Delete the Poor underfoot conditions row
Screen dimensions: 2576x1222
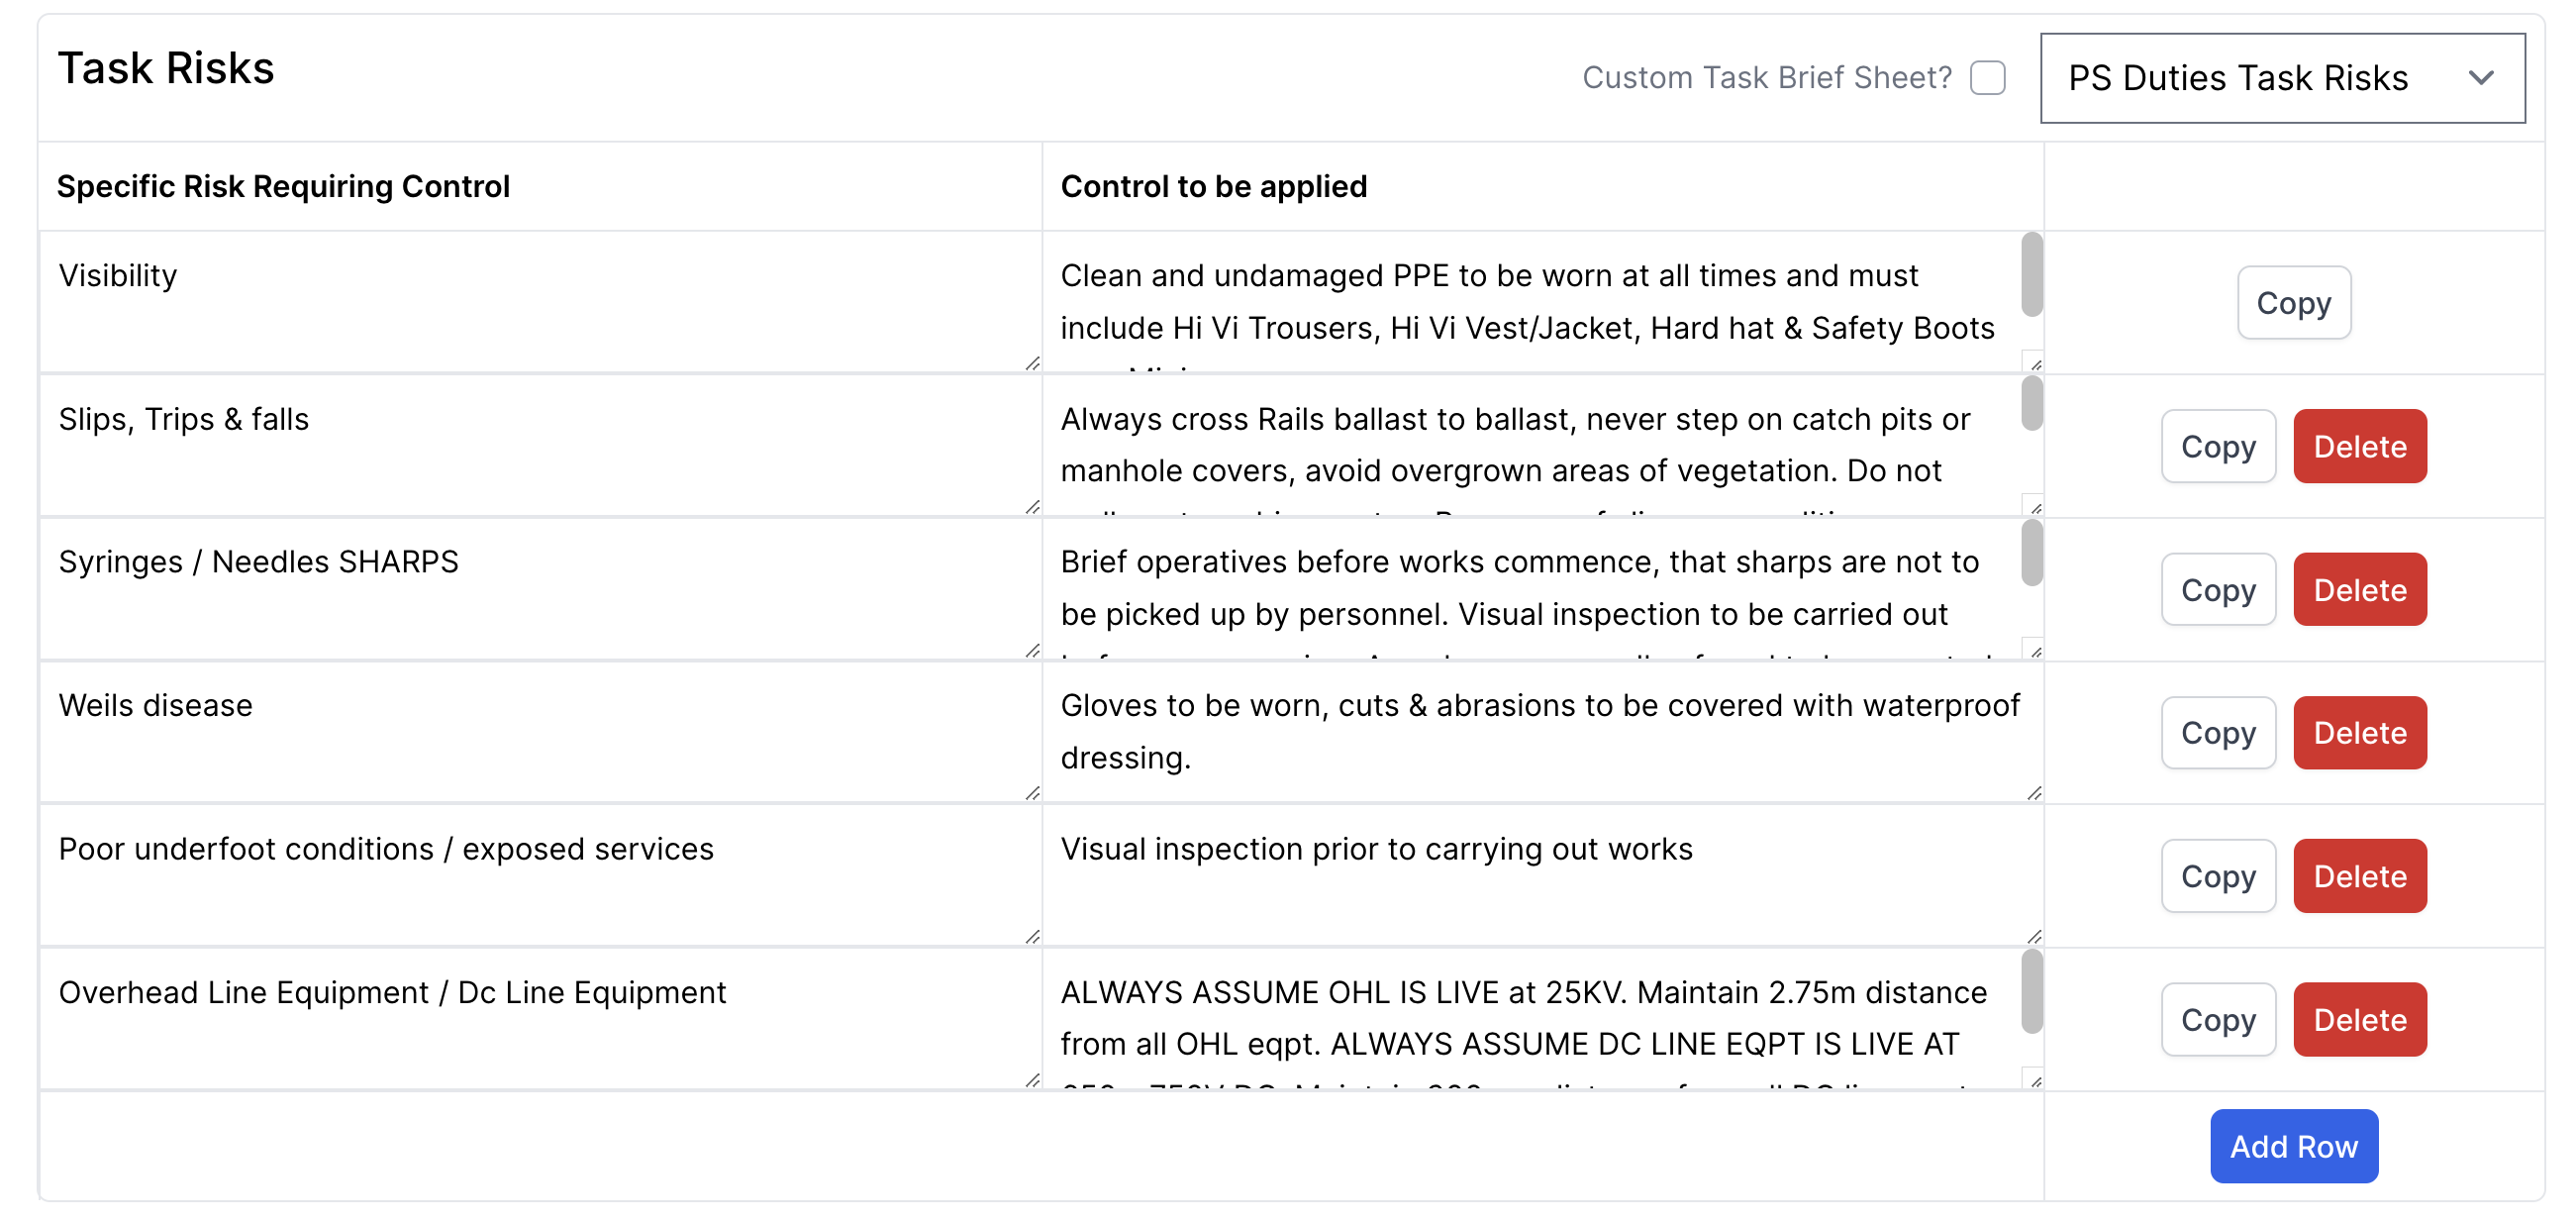2360,875
